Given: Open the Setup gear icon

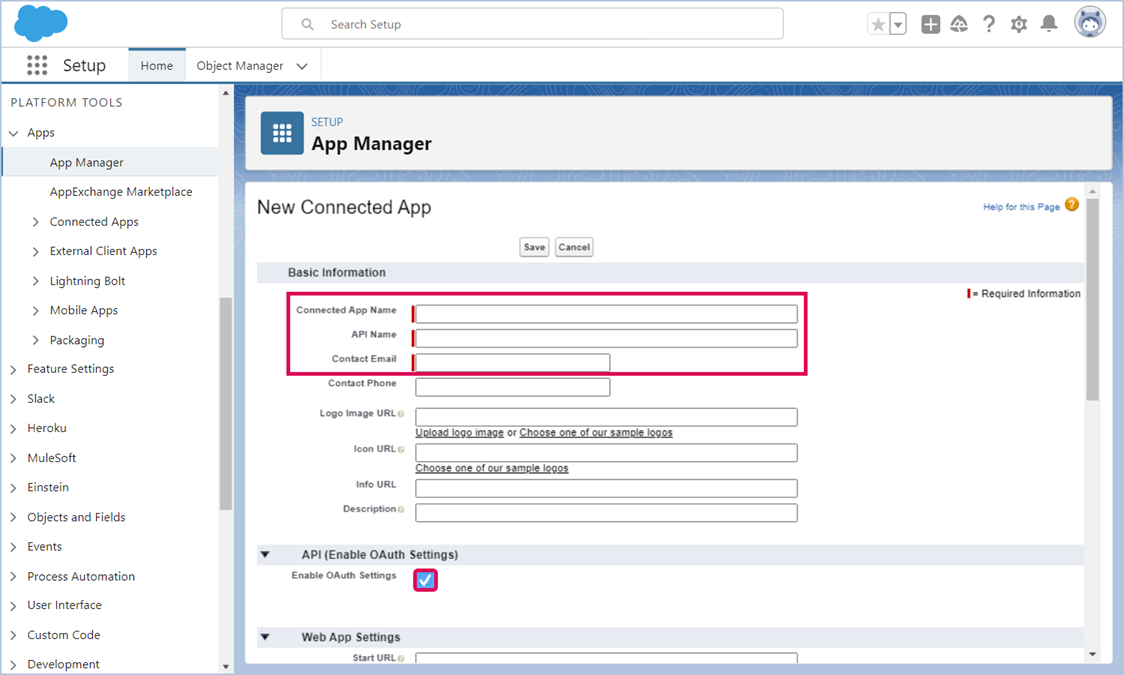Looking at the screenshot, I should [x=1019, y=24].
